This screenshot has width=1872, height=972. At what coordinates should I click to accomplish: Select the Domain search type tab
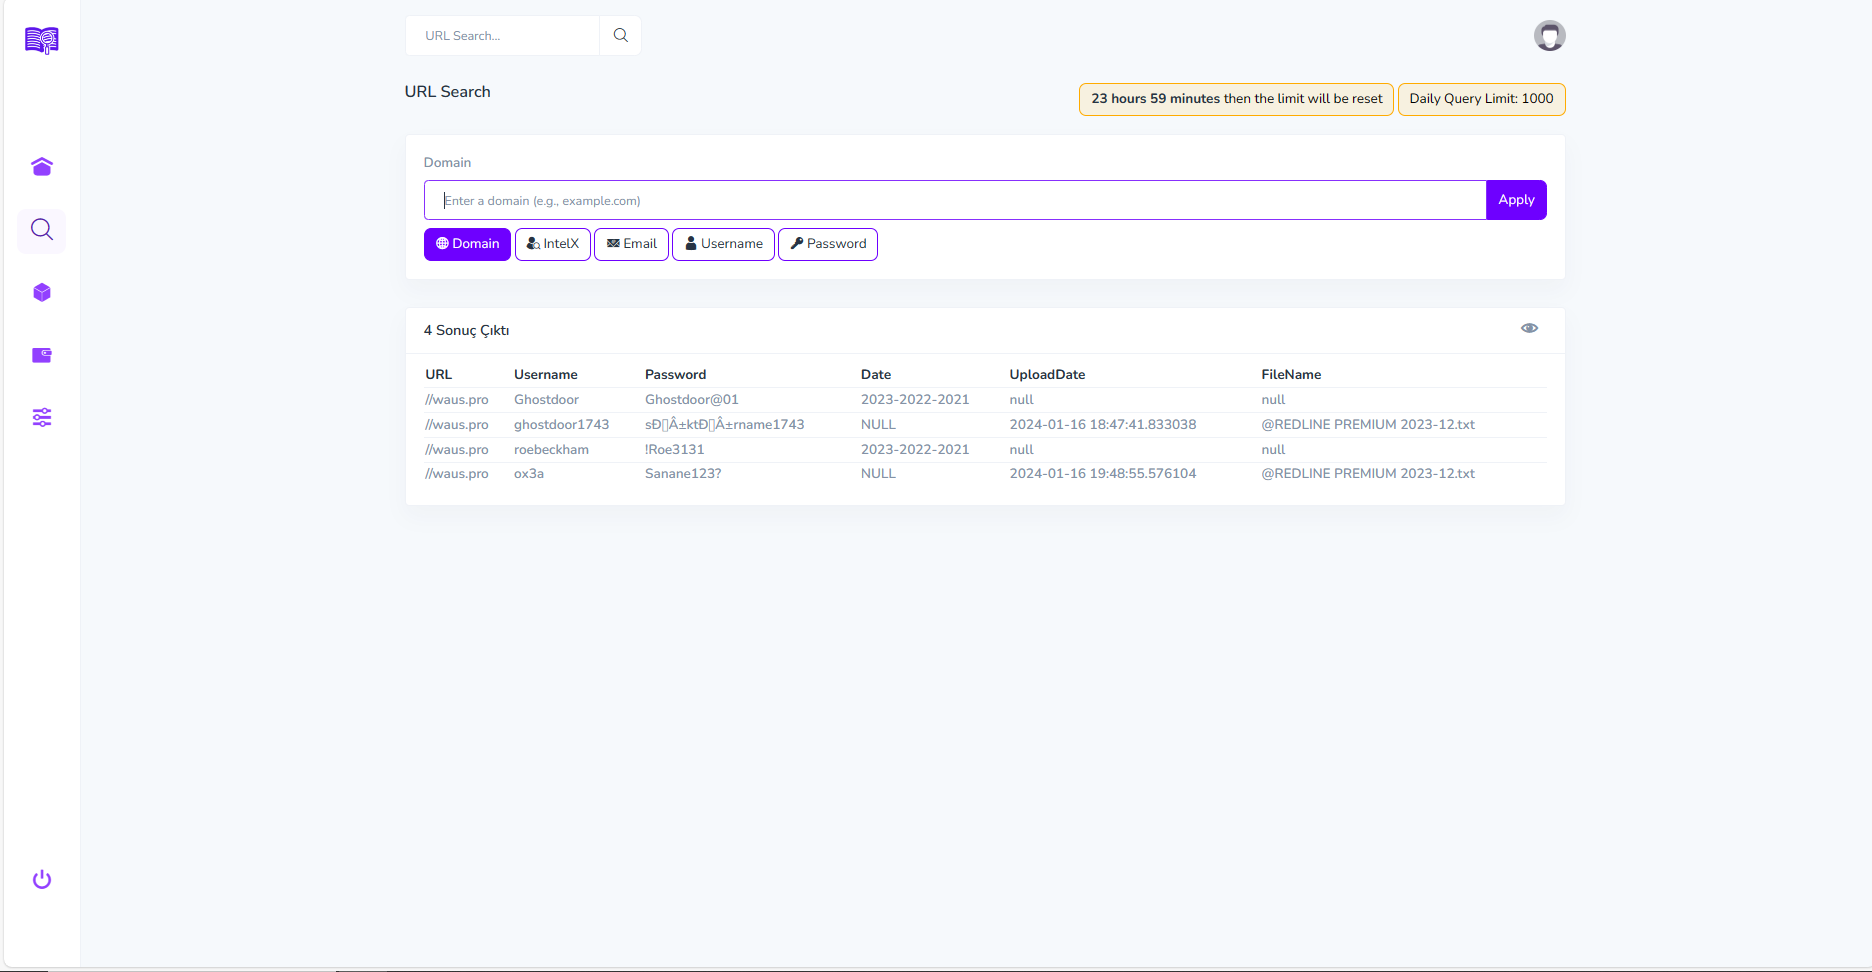tap(467, 244)
